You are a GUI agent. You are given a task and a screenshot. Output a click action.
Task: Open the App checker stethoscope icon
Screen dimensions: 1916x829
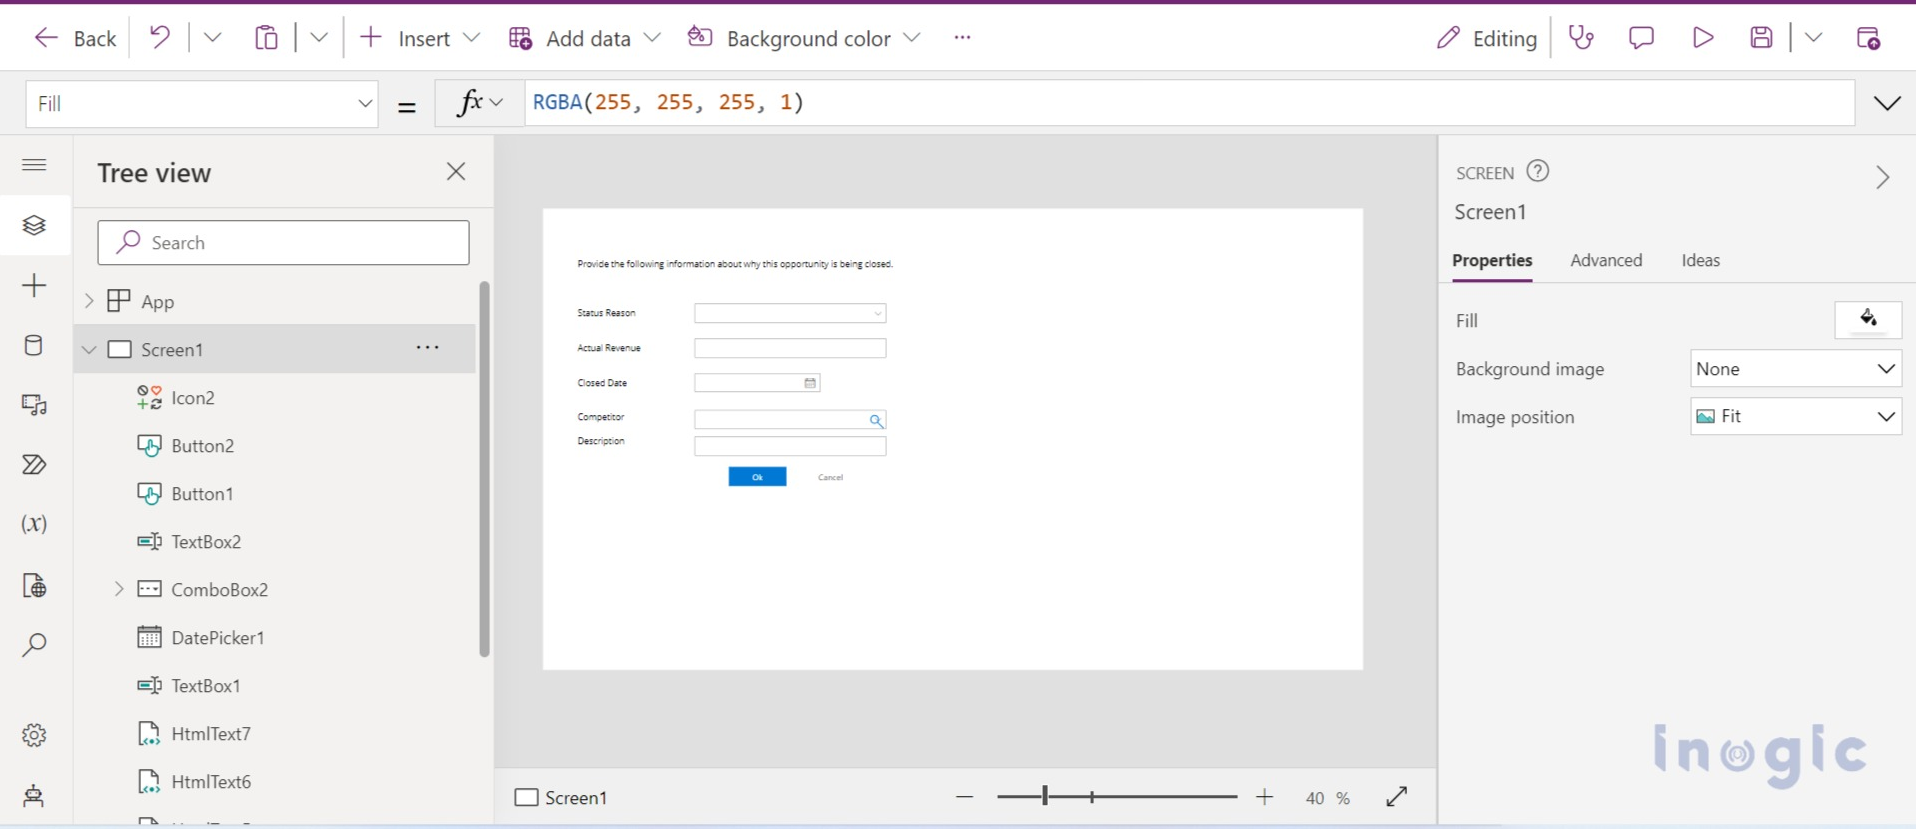(x=1581, y=38)
